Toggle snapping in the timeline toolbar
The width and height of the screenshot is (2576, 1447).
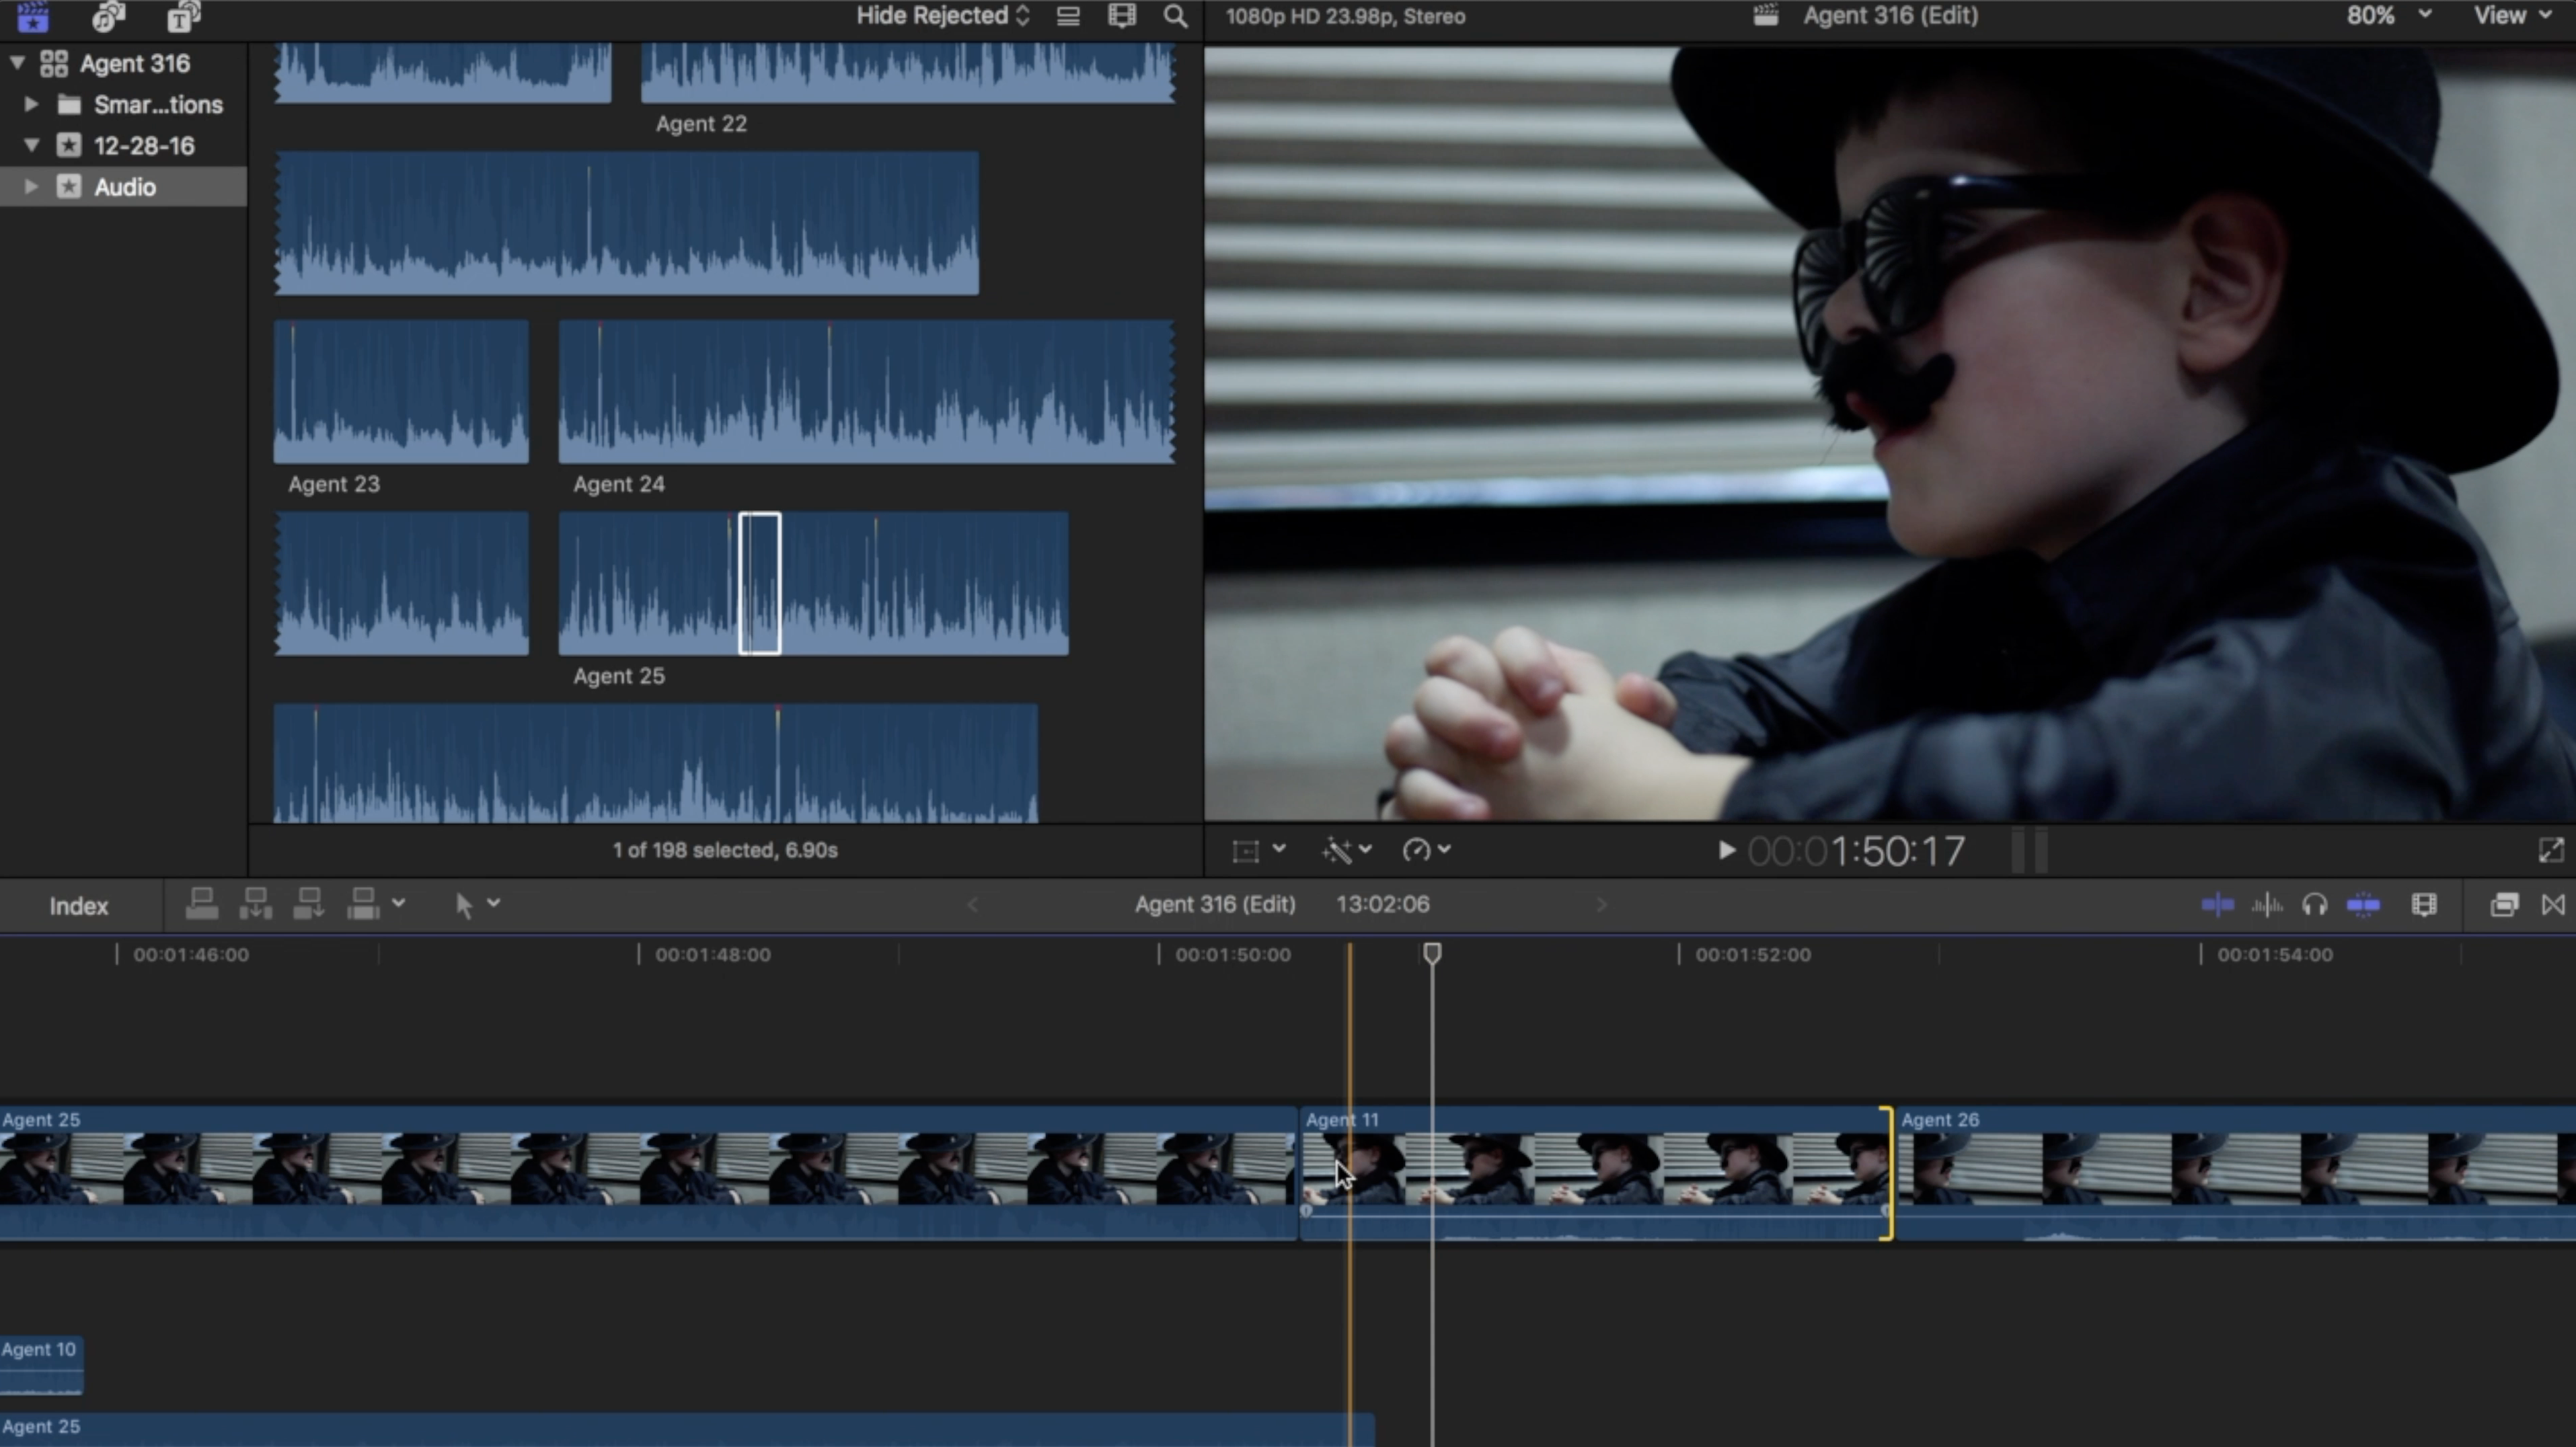(x=2364, y=904)
